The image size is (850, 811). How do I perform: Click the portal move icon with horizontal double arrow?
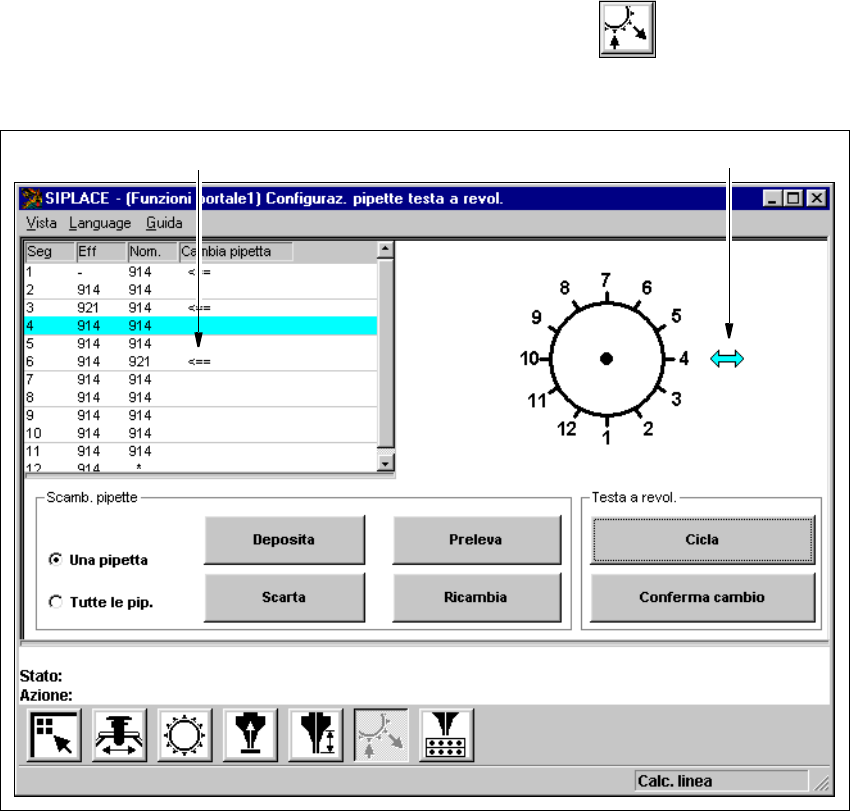click(119, 733)
